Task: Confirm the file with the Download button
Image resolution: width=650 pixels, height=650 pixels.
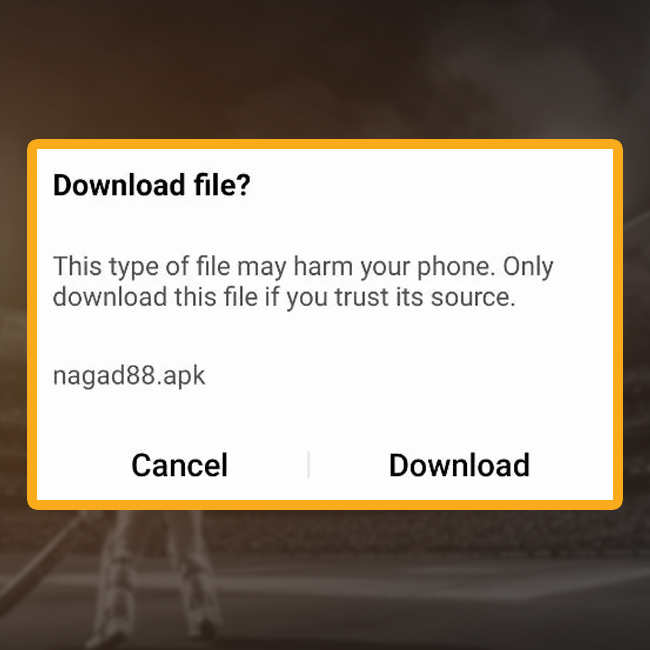Action: point(459,465)
